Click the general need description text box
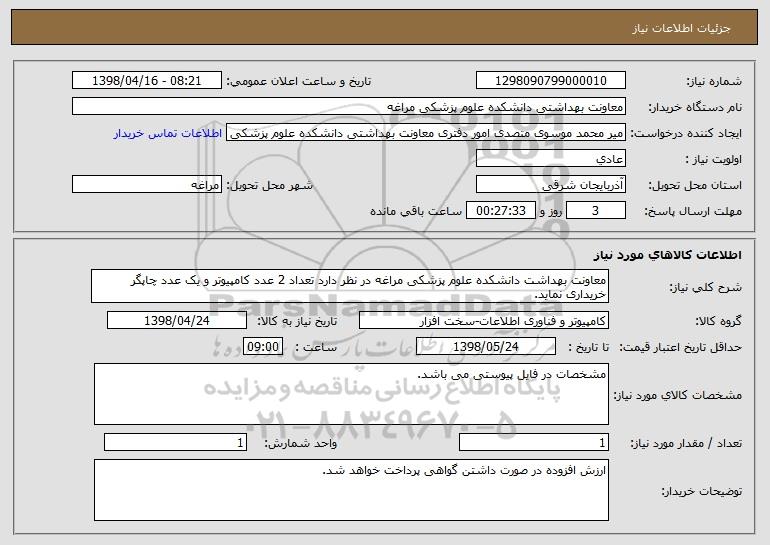 tap(350, 286)
